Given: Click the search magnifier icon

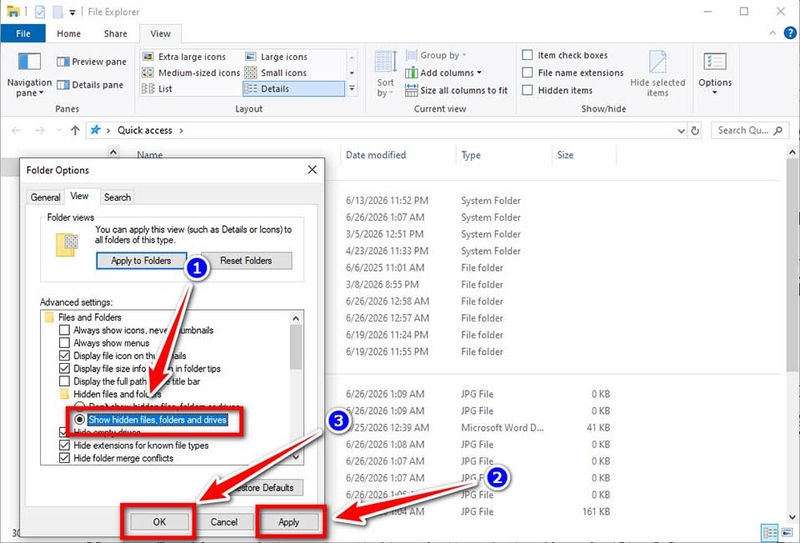Looking at the screenshot, I should click(778, 131).
